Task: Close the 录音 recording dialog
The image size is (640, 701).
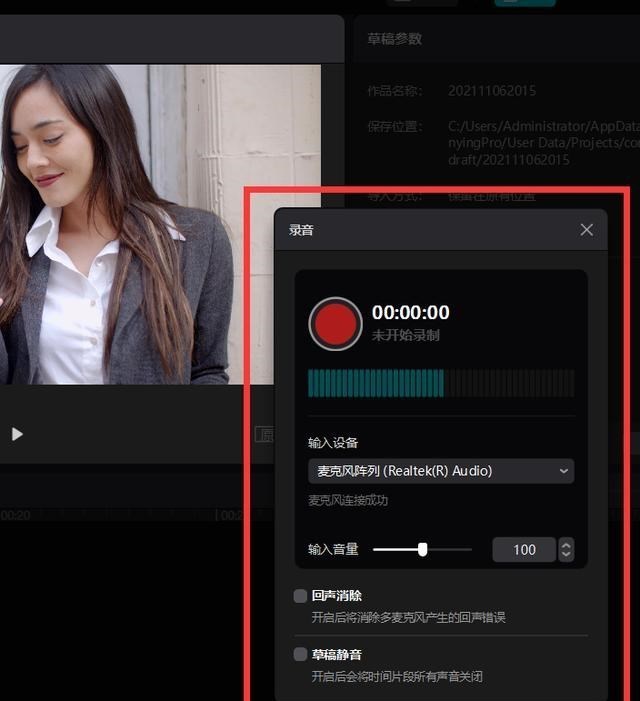Action: tap(586, 230)
